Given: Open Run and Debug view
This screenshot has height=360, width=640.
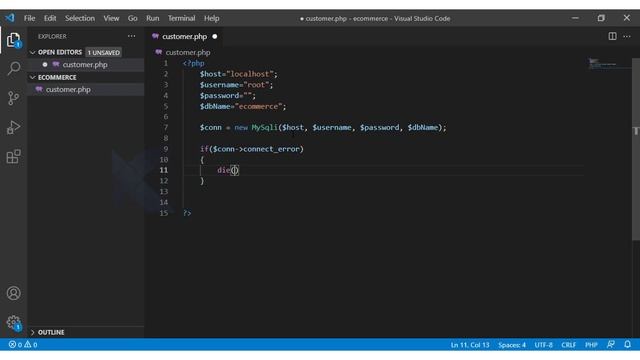Looking at the screenshot, I should (x=13, y=127).
